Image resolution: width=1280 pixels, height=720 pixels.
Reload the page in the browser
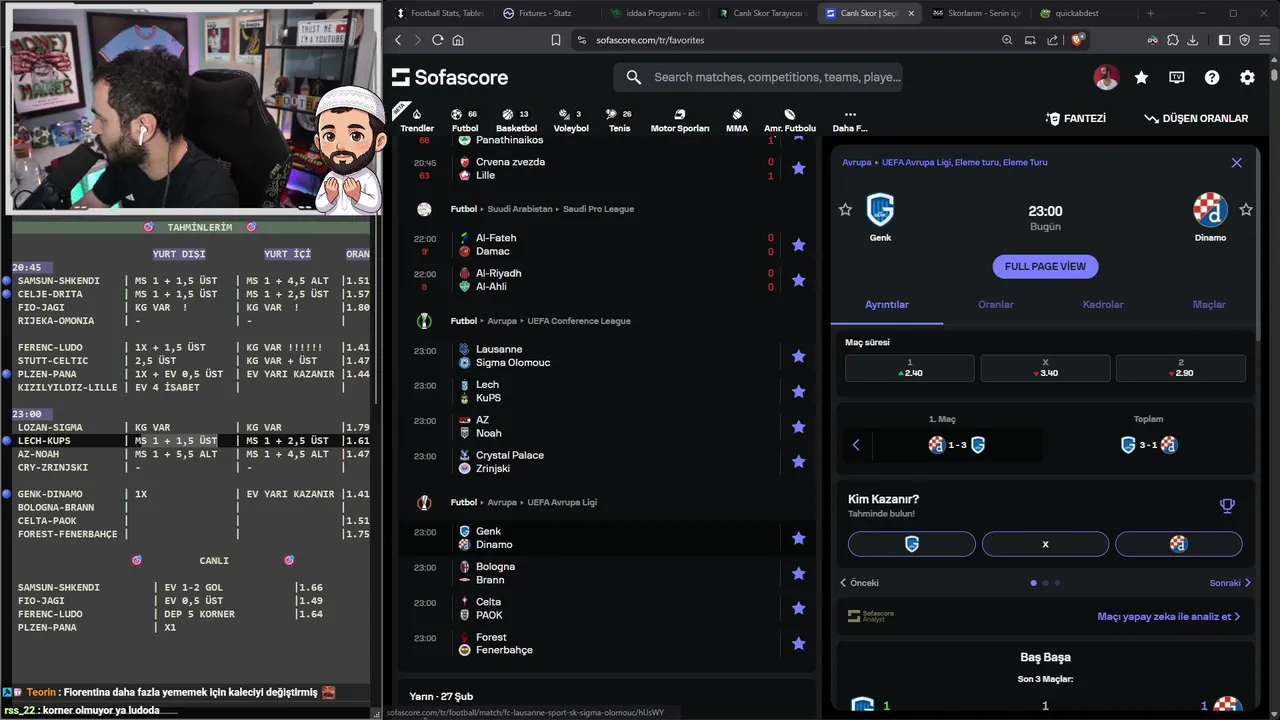pos(437,40)
